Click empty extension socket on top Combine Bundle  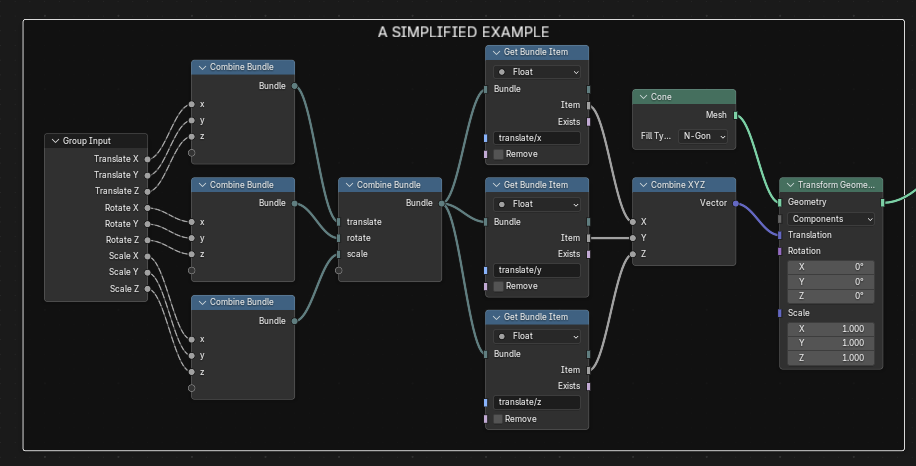tap(192, 153)
